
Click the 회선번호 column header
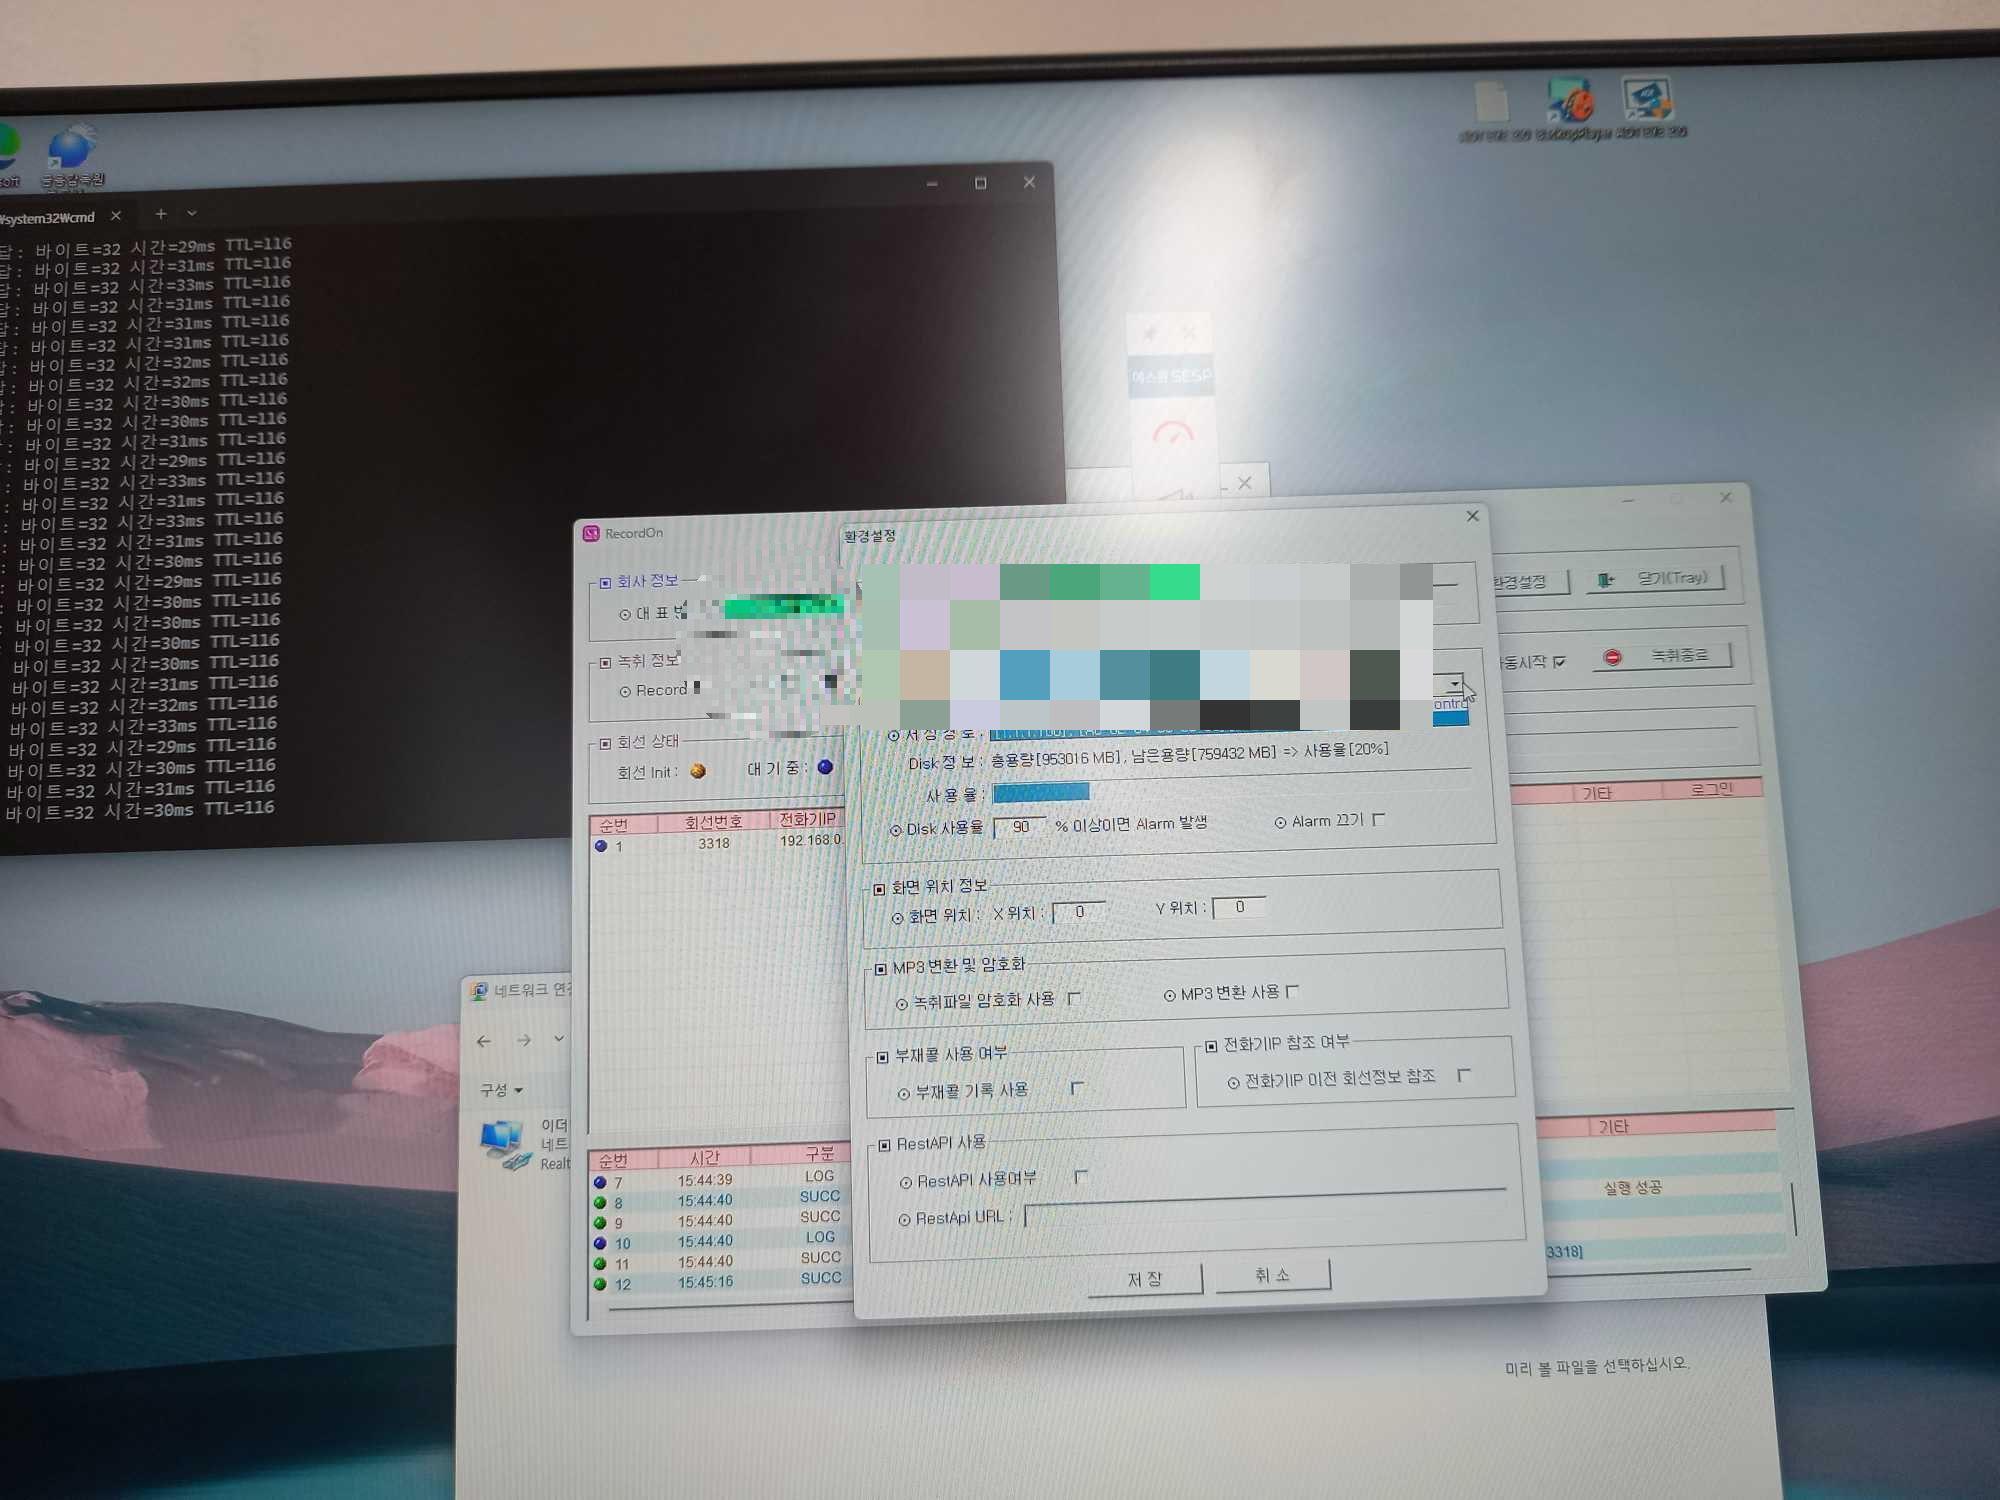(713, 822)
